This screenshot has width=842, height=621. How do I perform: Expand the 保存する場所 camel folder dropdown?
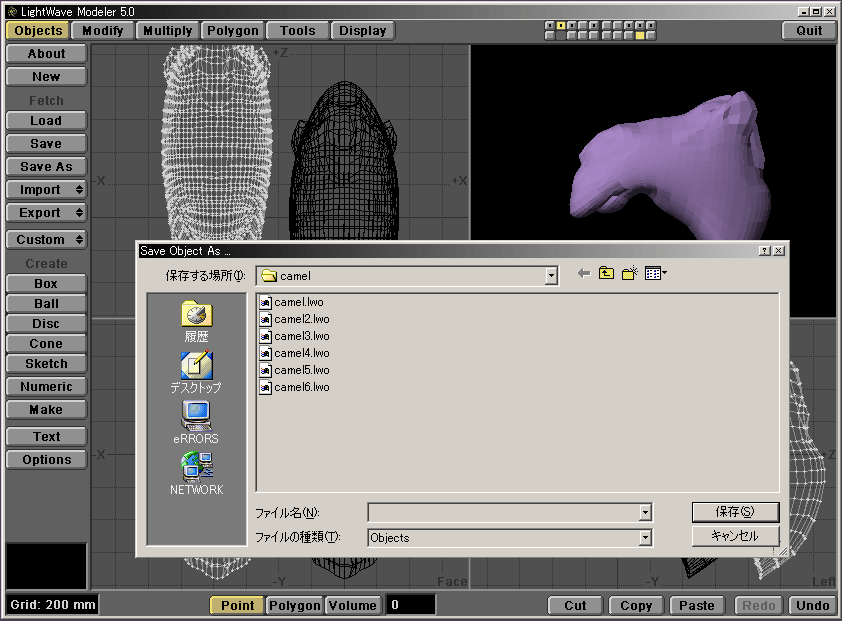point(551,276)
